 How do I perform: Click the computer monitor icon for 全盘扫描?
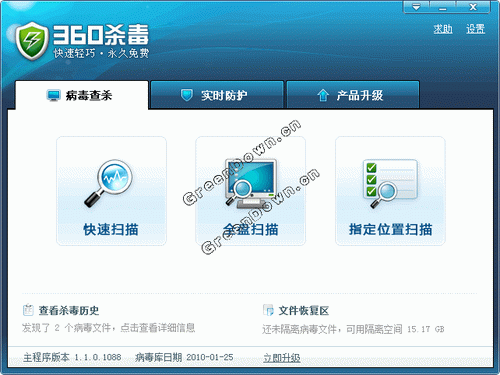pos(251,183)
